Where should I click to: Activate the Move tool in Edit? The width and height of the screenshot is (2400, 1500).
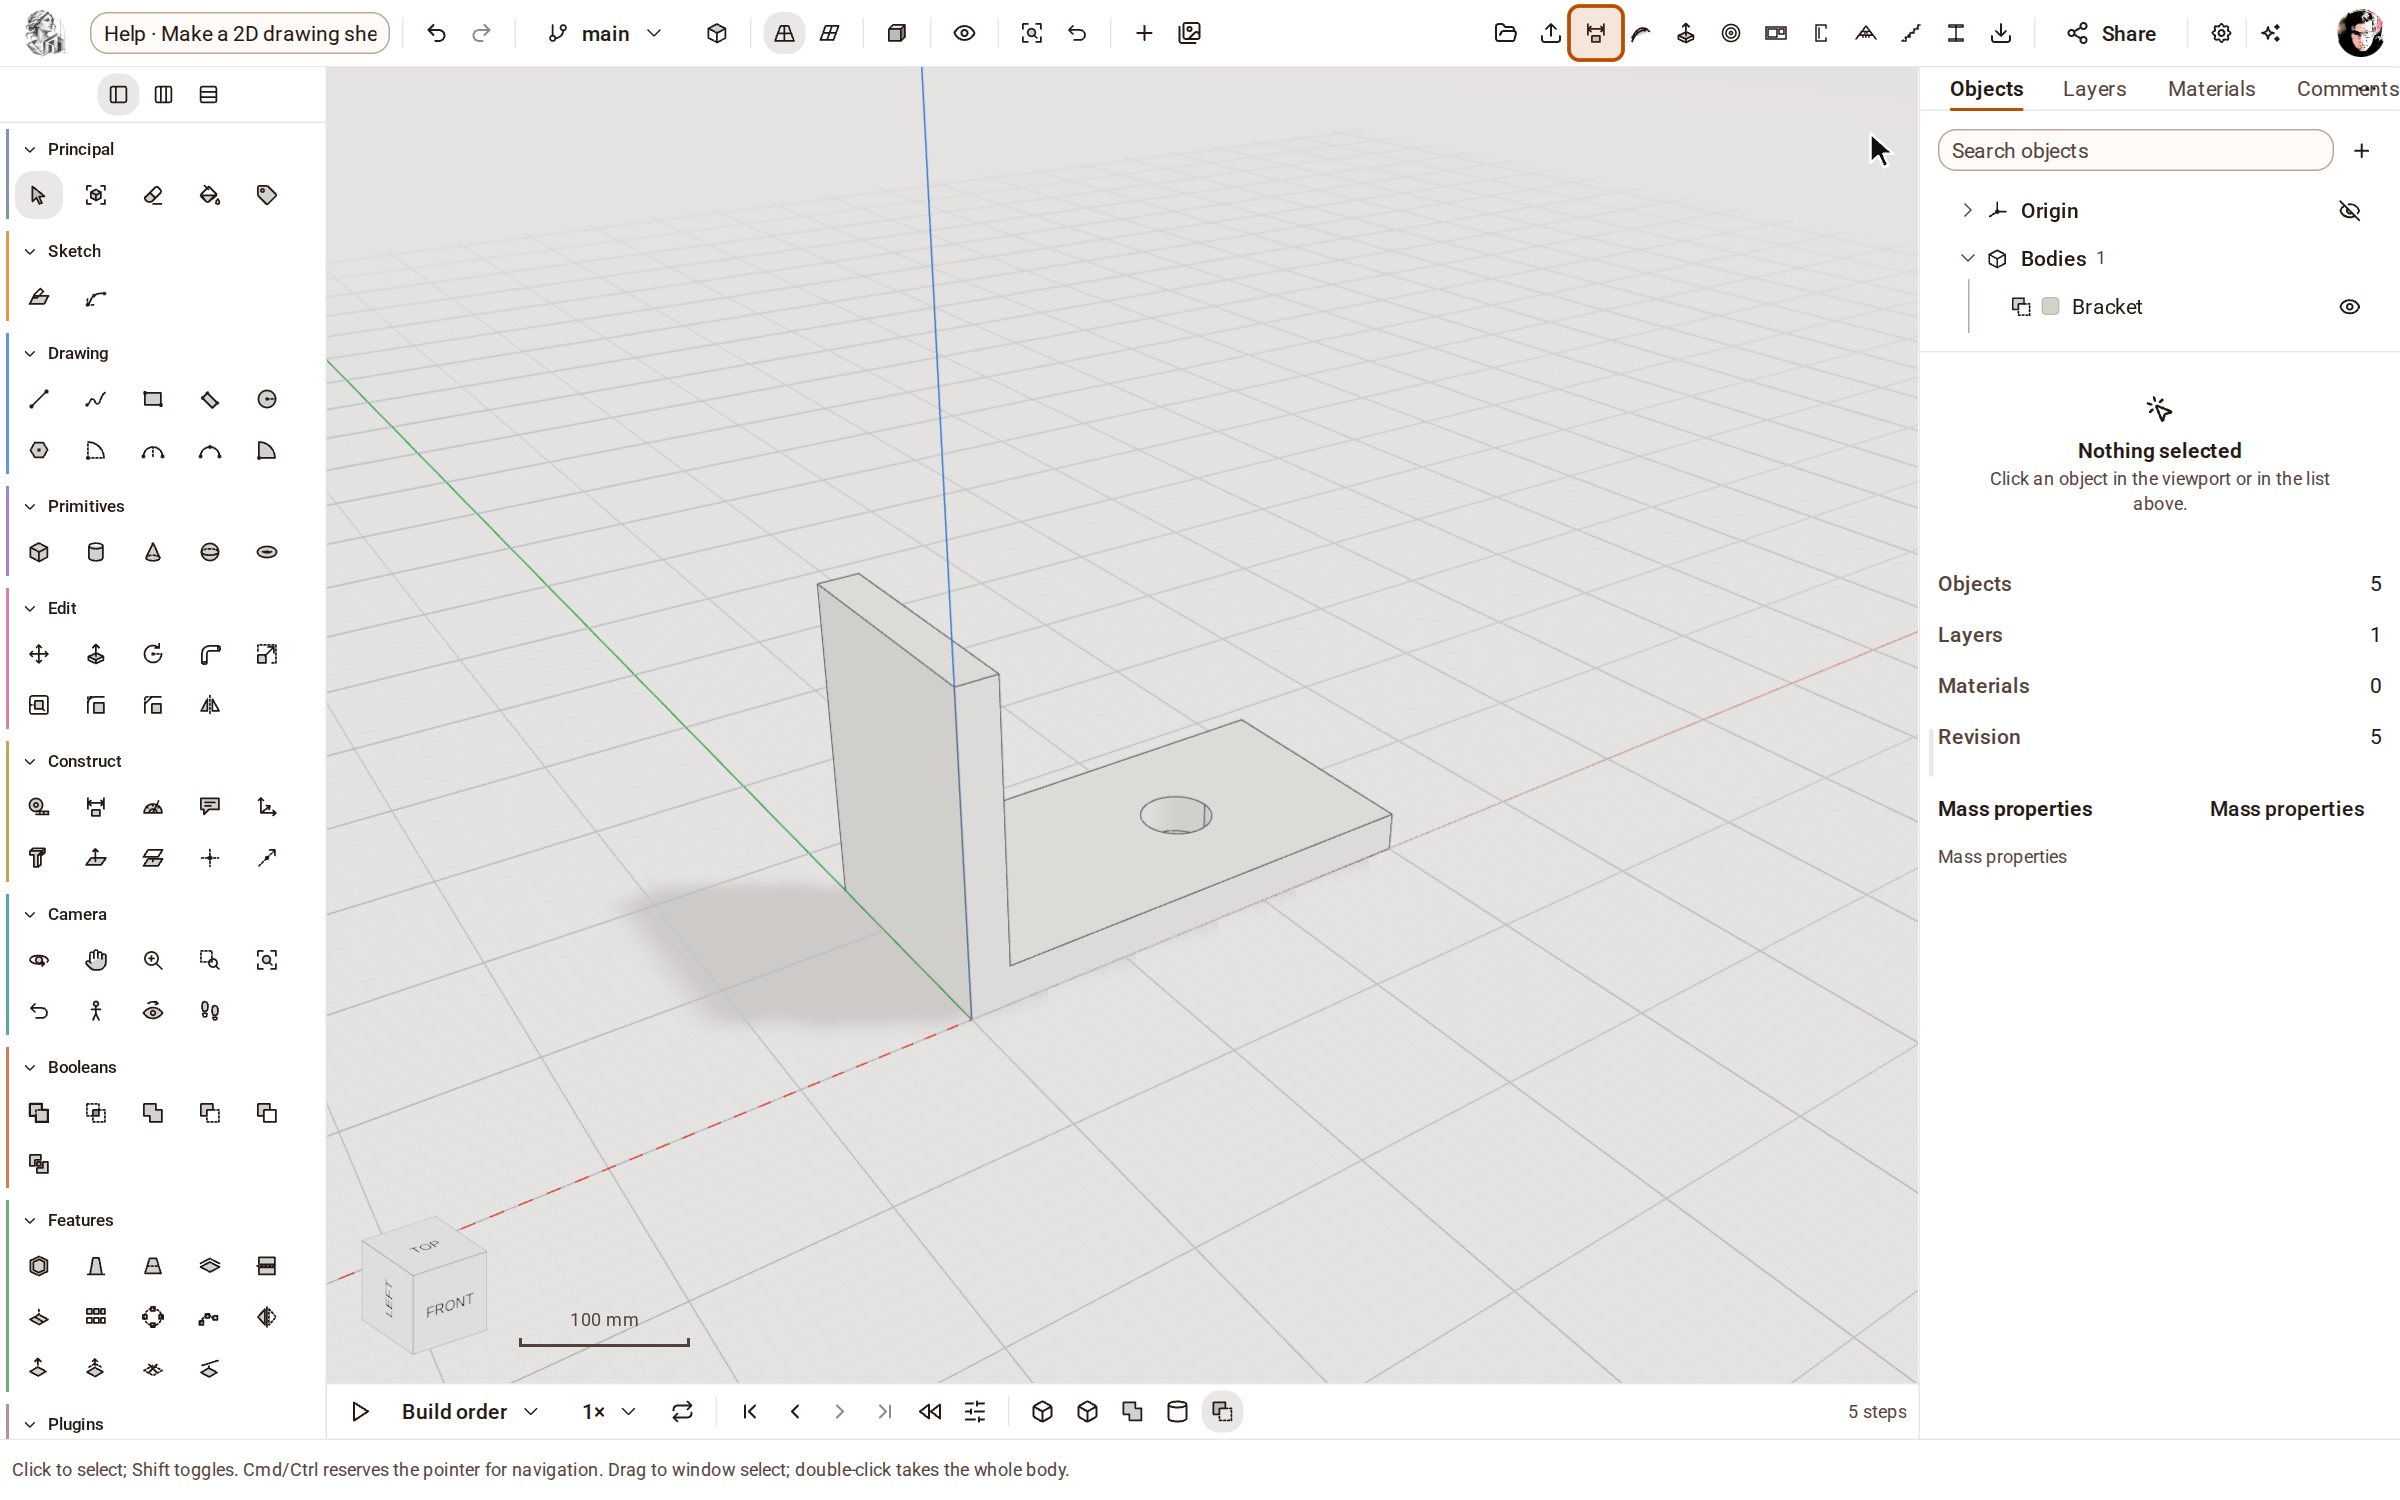click(x=39, y=654)
